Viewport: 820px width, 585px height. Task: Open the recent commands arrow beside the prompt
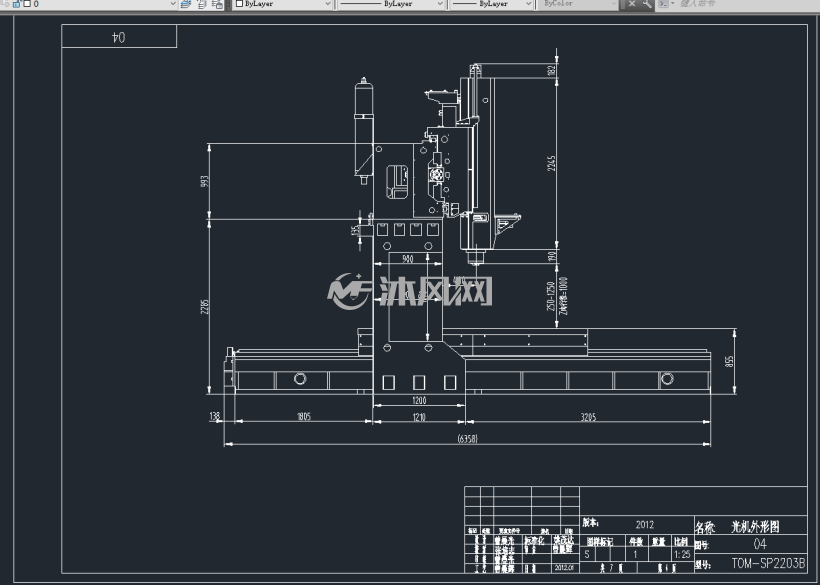click(673, 4)
